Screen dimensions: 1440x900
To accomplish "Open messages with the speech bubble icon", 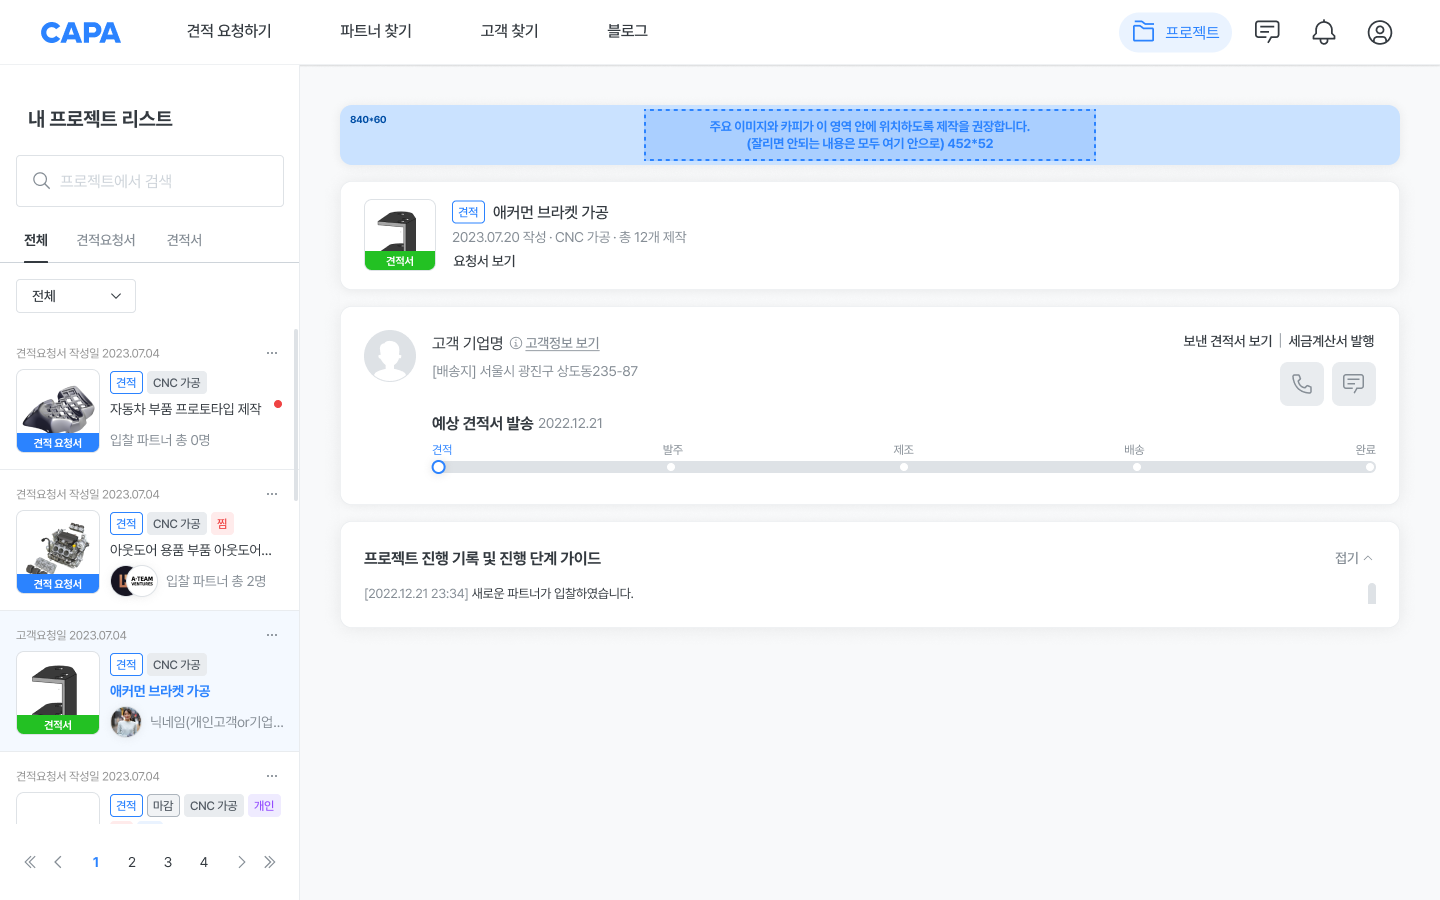I will tap(1267, 32).
